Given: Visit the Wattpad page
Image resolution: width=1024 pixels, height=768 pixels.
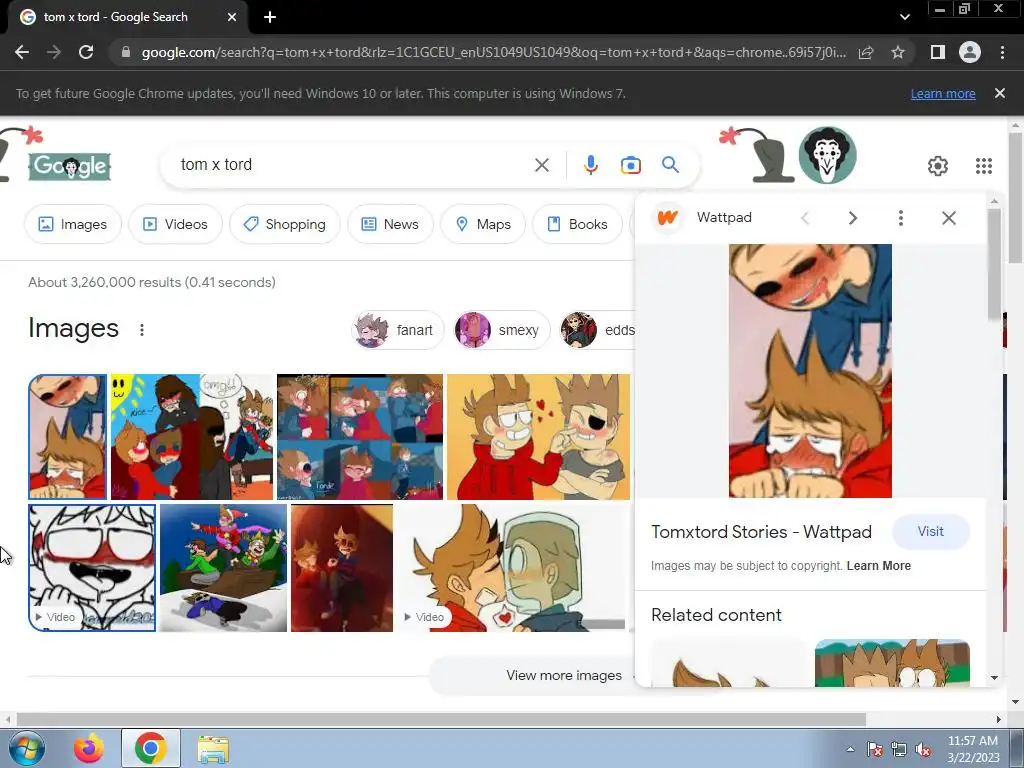Looking at the screenshot, I should (x=931, y=532).
